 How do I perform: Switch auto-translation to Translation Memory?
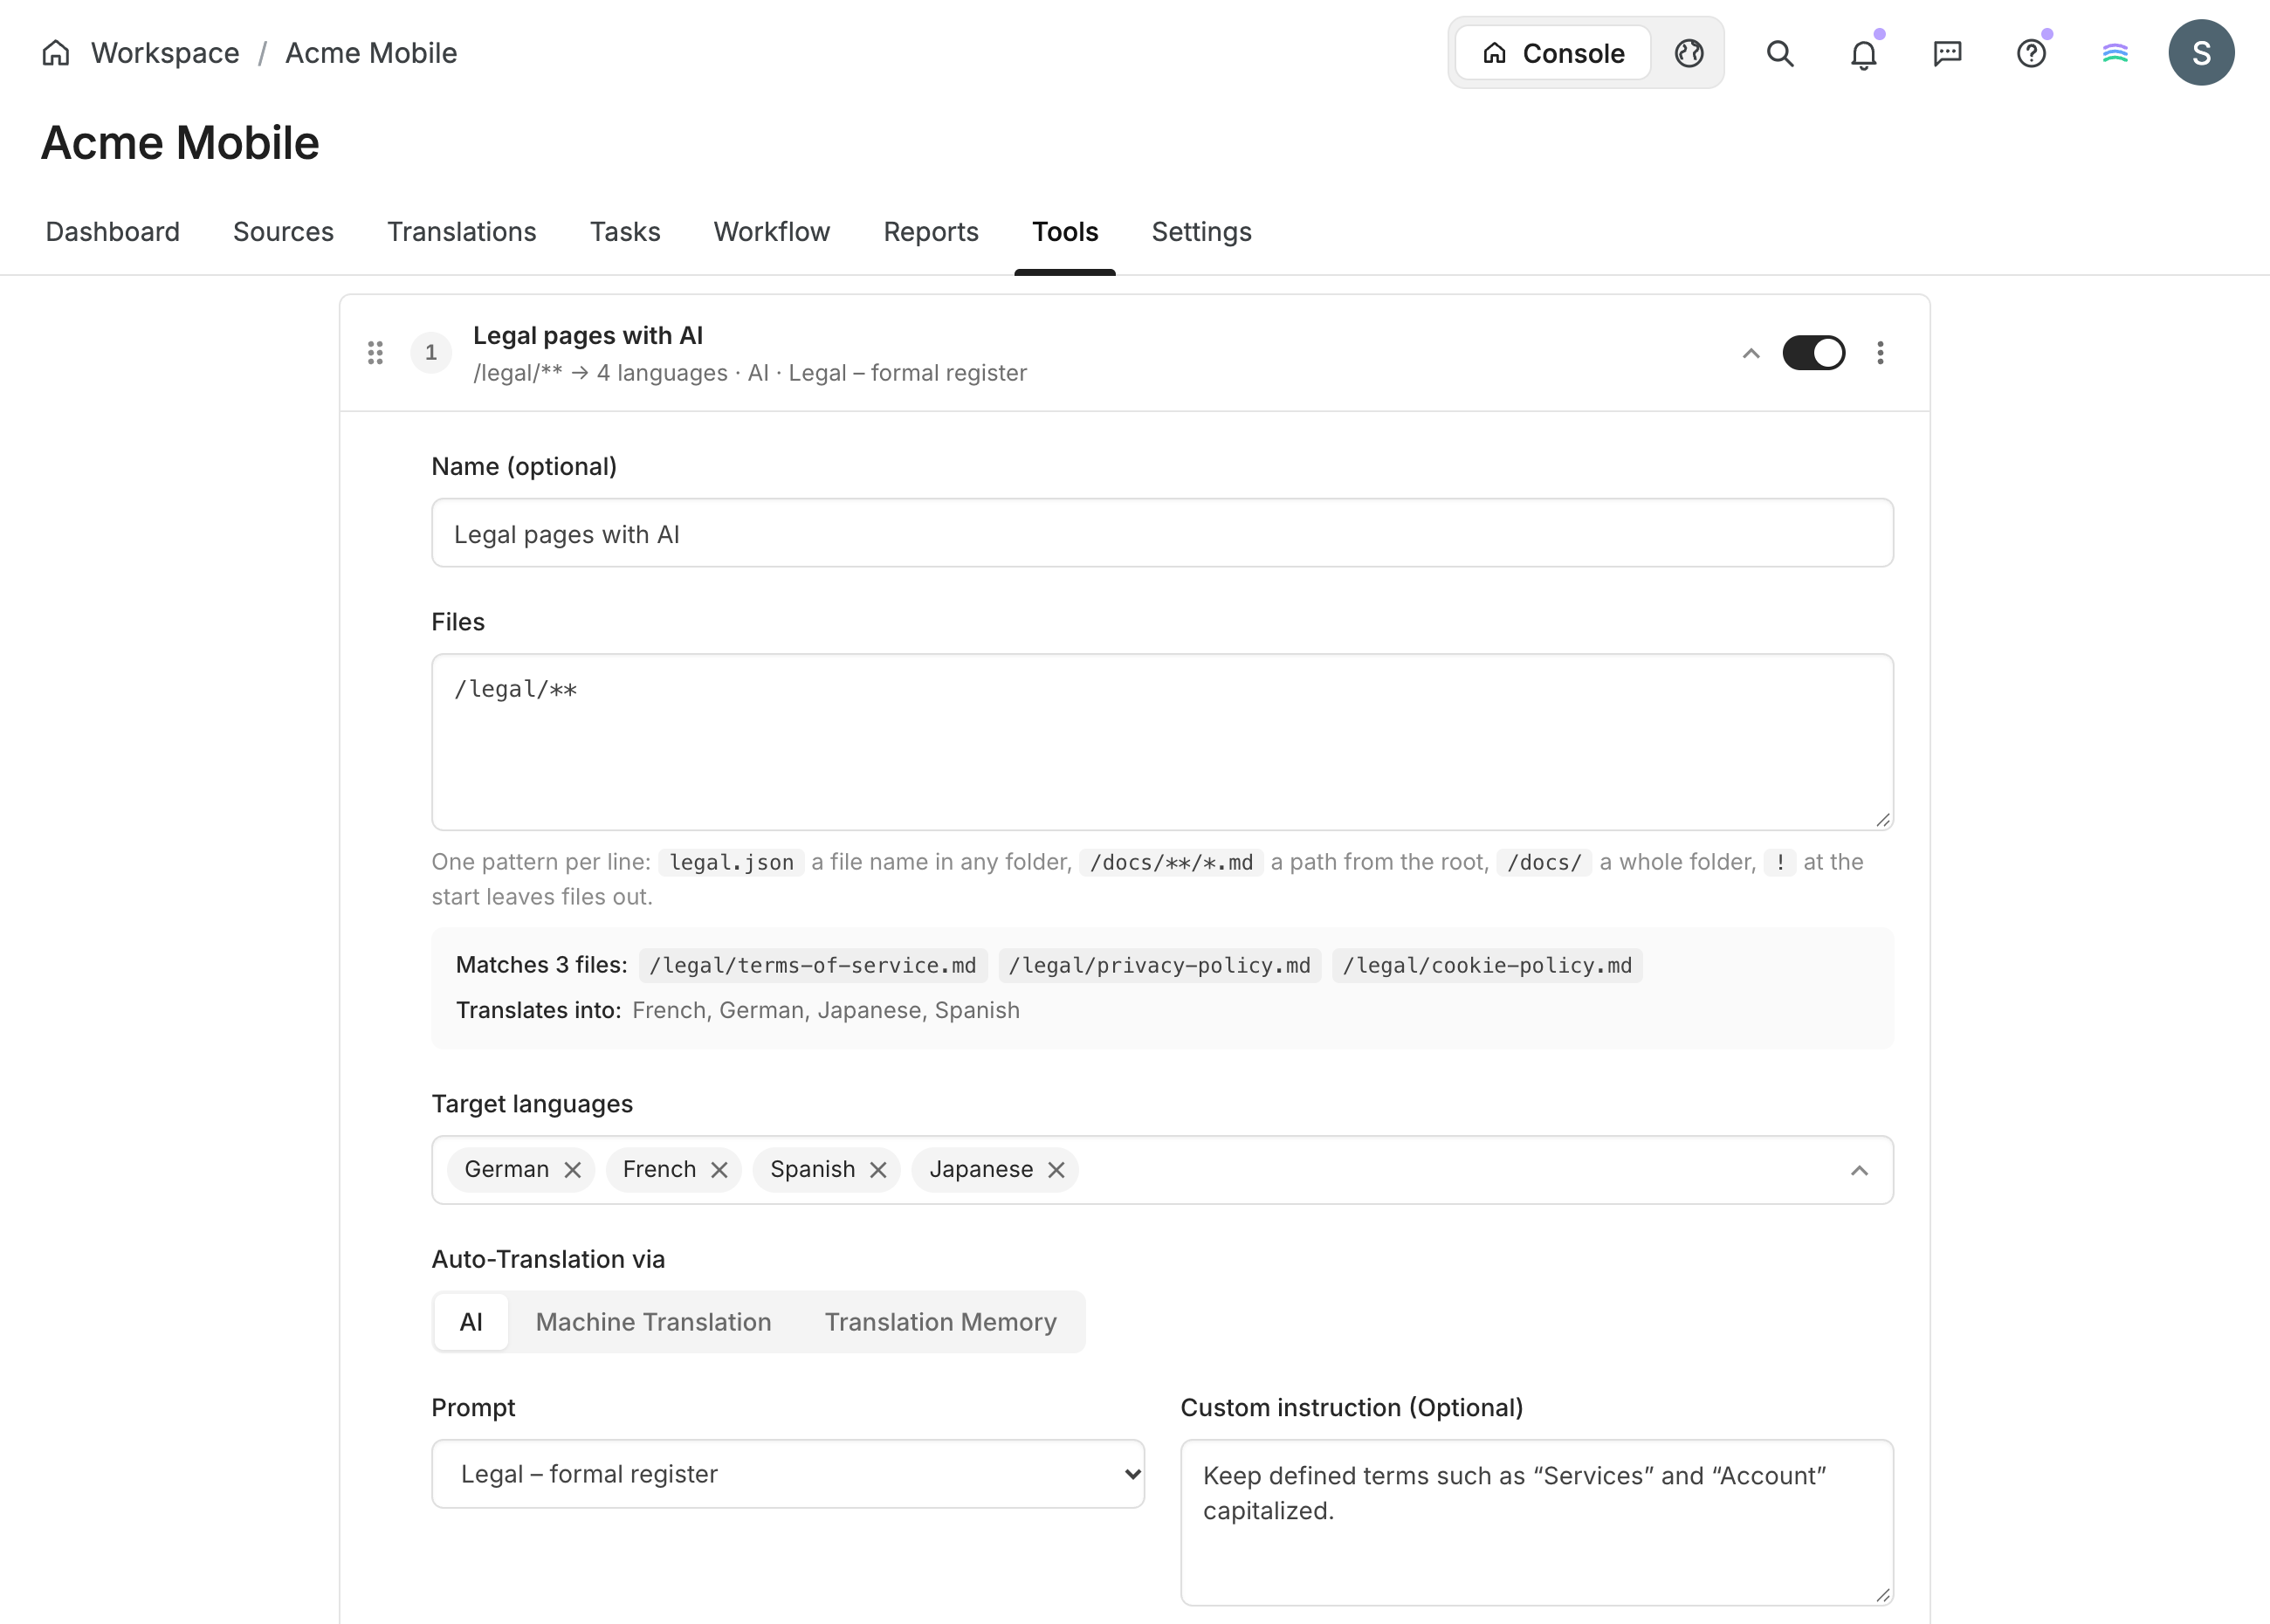coord(940,1321)
